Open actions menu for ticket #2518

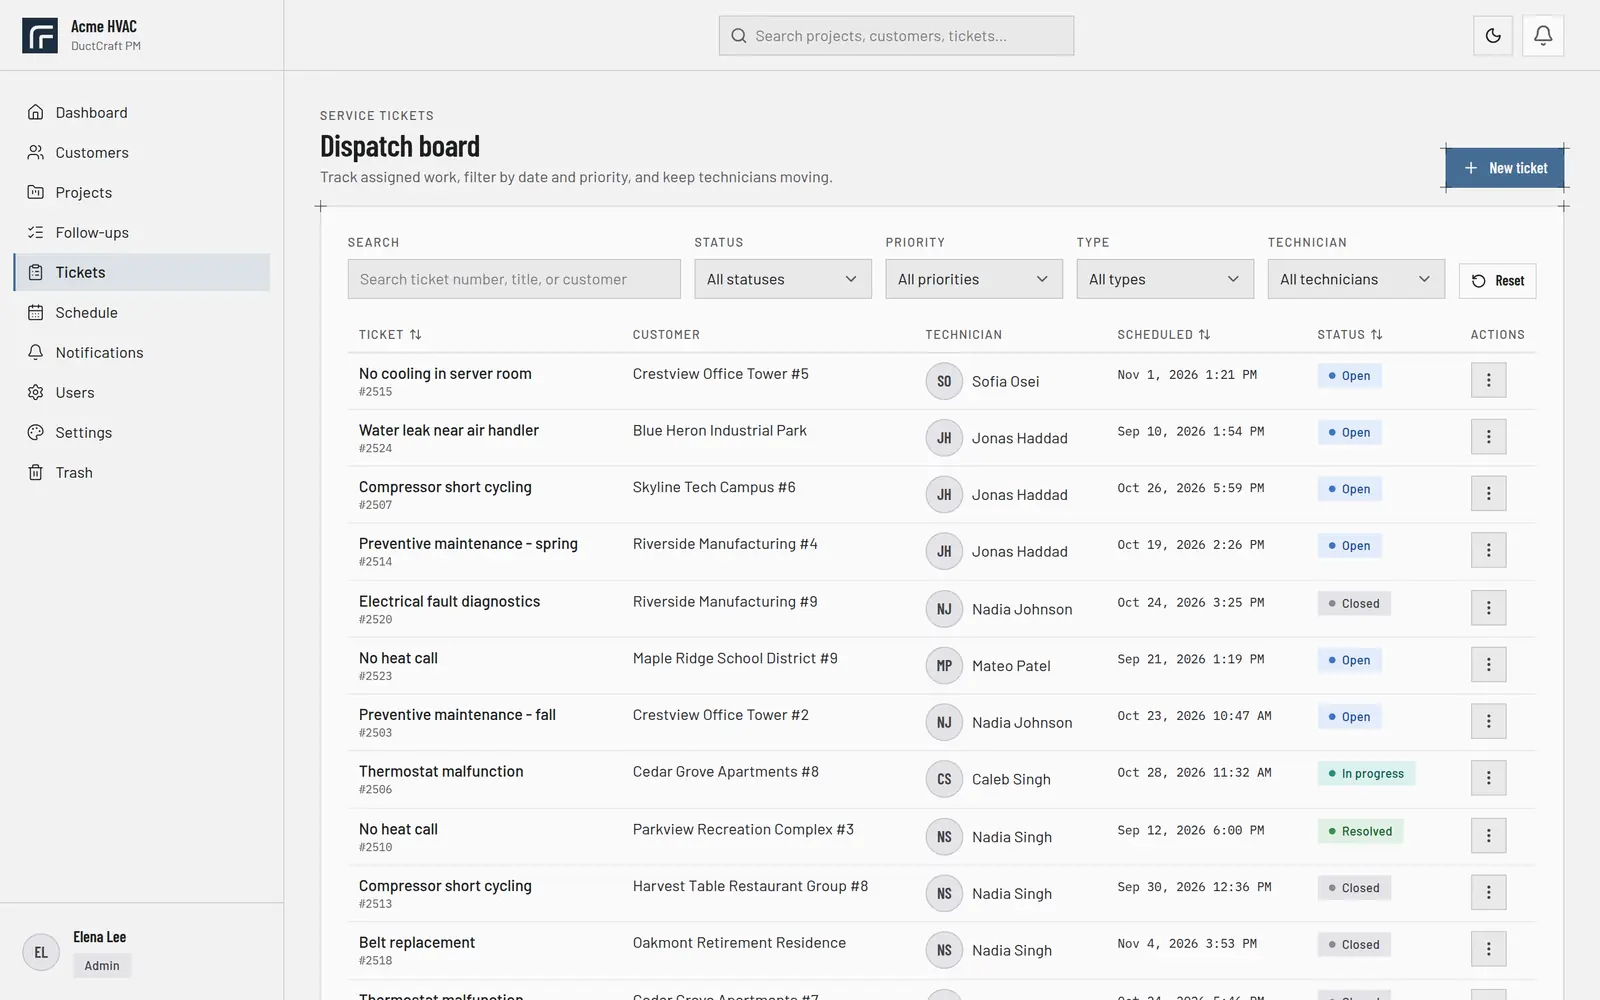coord(1488,949)
